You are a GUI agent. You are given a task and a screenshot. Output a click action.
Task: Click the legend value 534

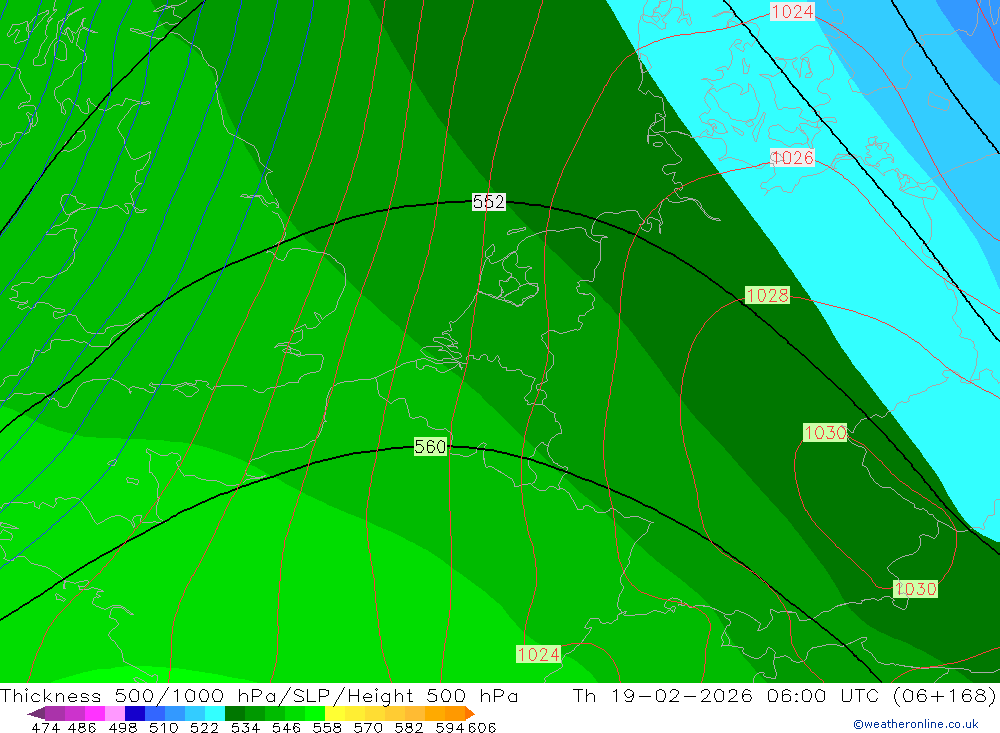(x=245, y=728)
